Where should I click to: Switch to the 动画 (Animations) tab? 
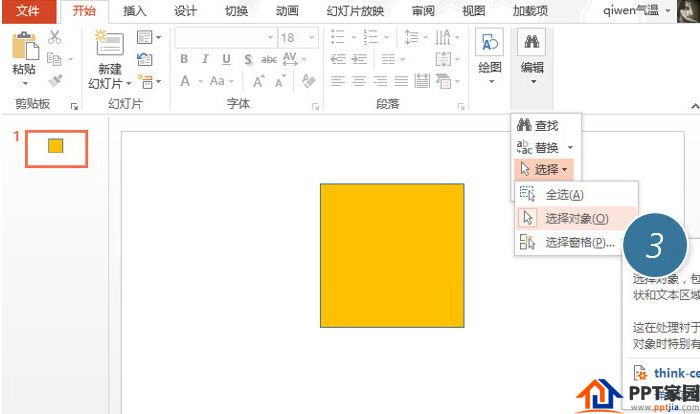287,11
